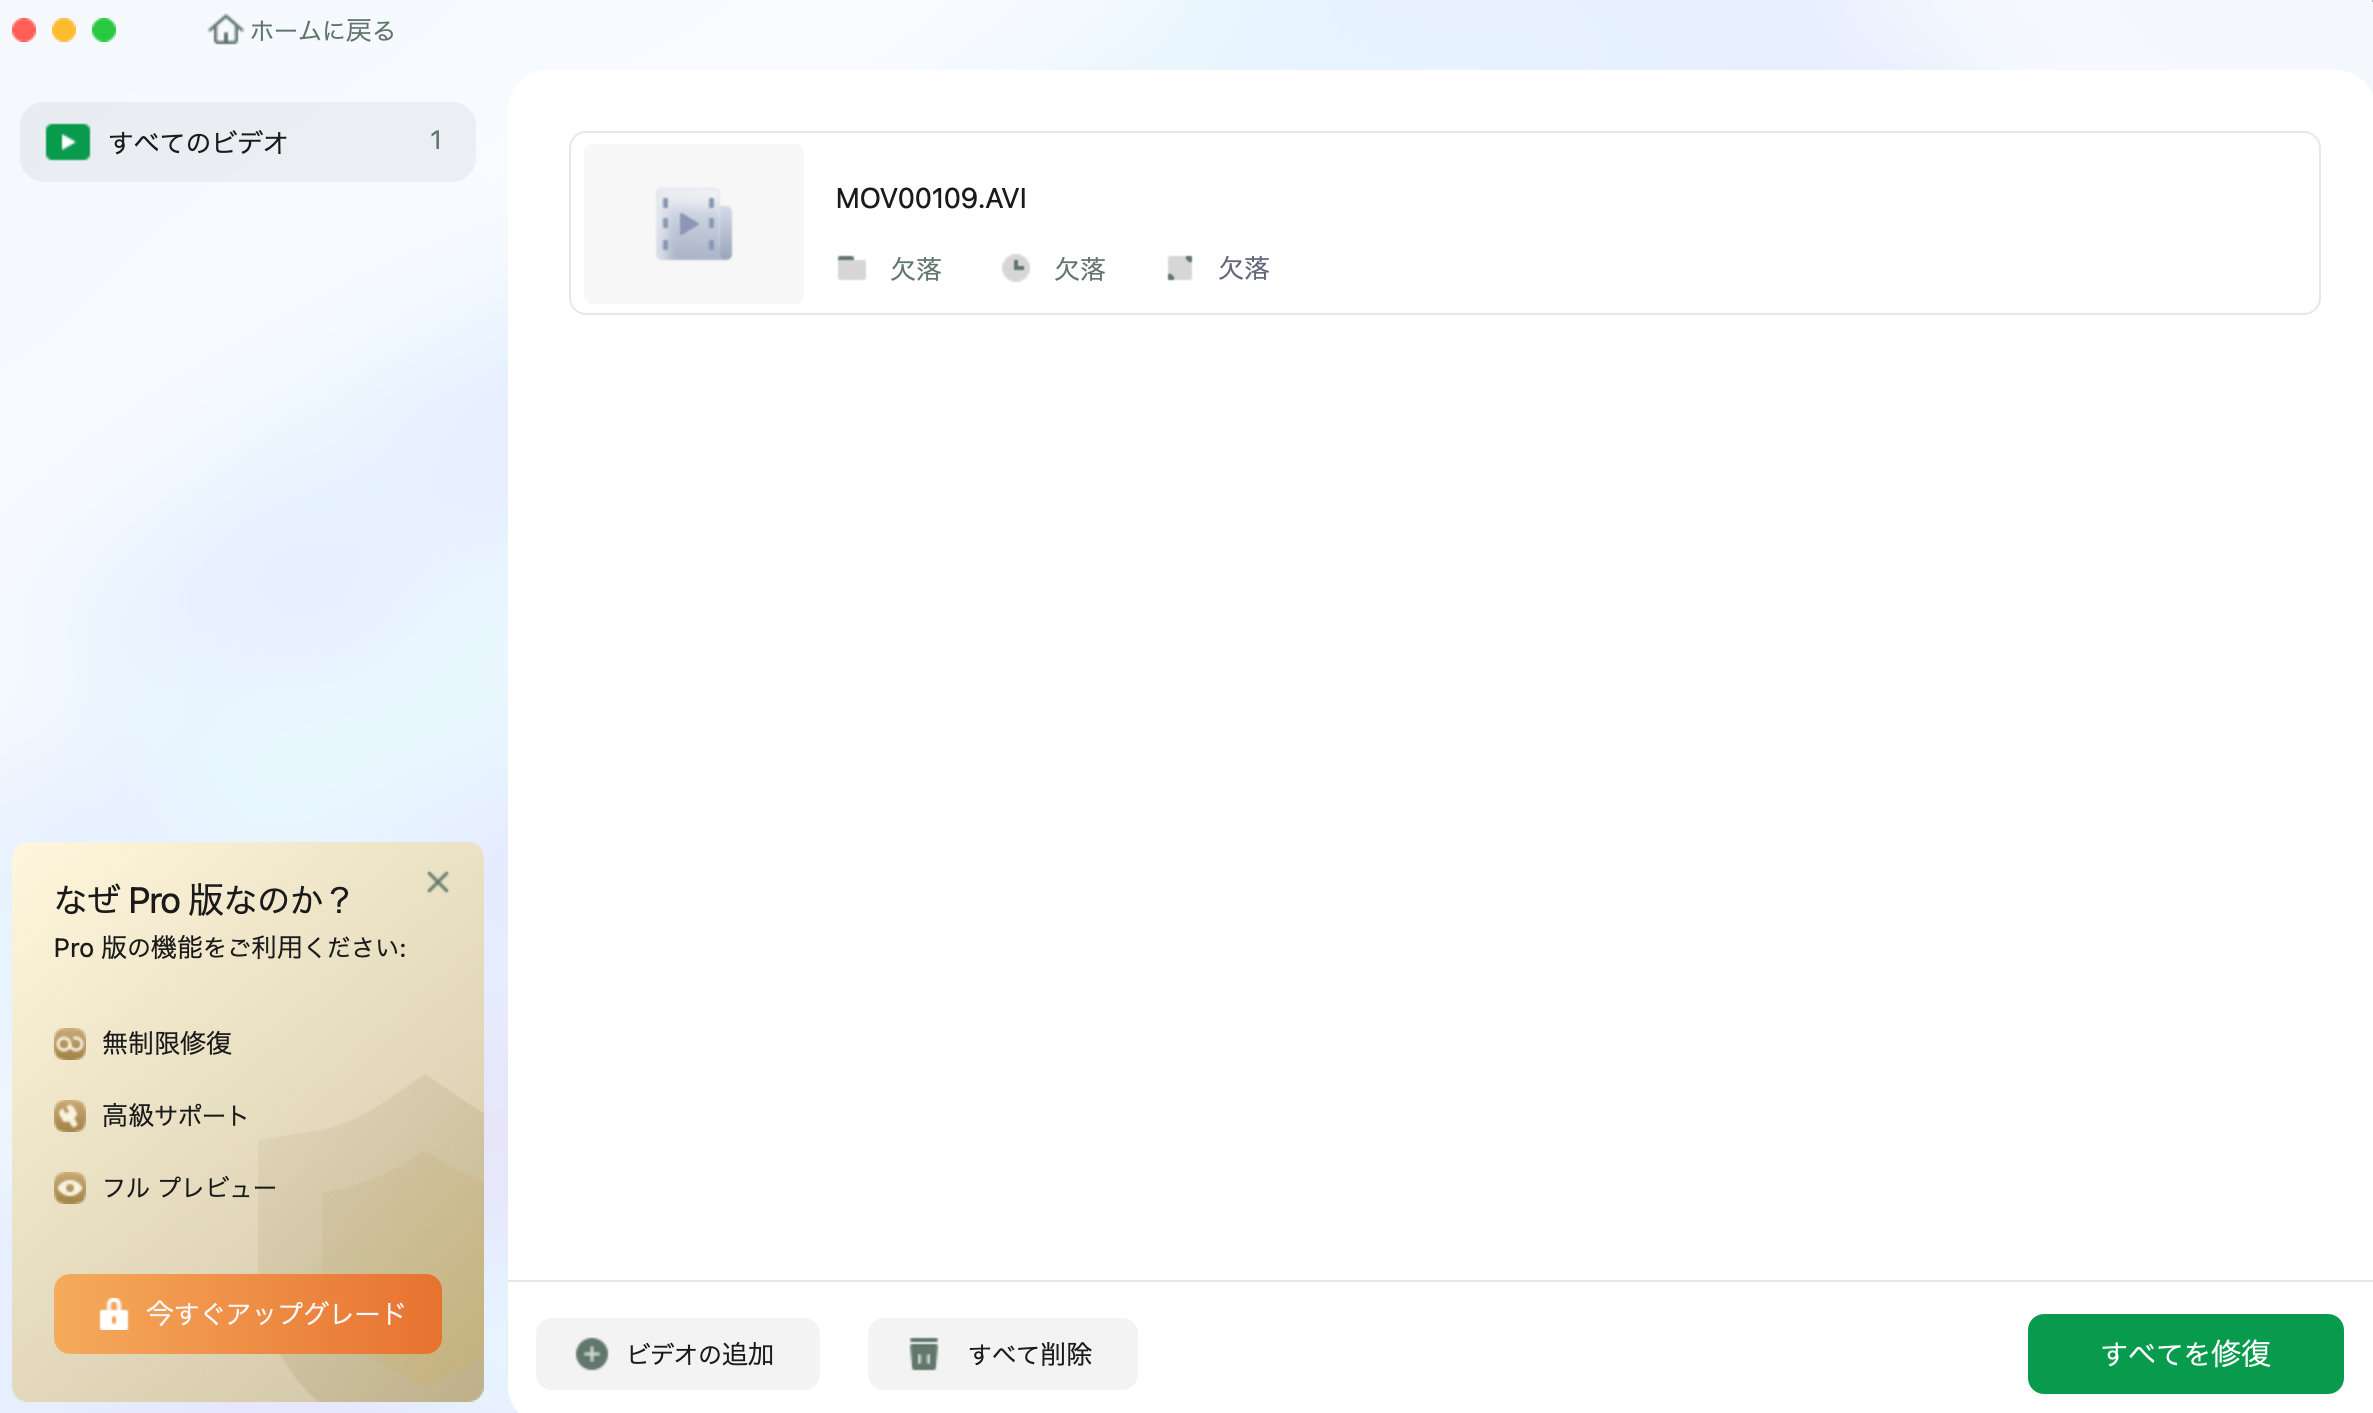The width and height of the screenshot is (2373, 1413).
Task: Click the 無制限修復 feature label
Action: 167,1044
